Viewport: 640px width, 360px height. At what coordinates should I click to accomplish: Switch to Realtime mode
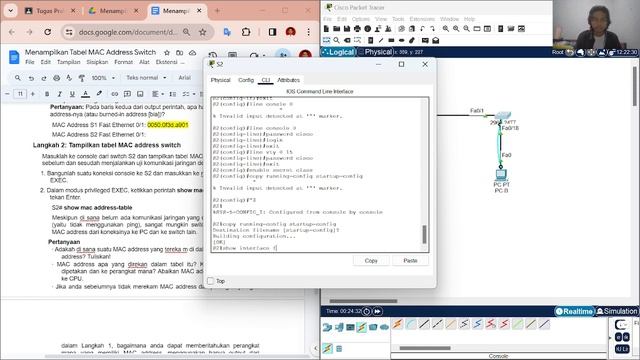(575, 311)
